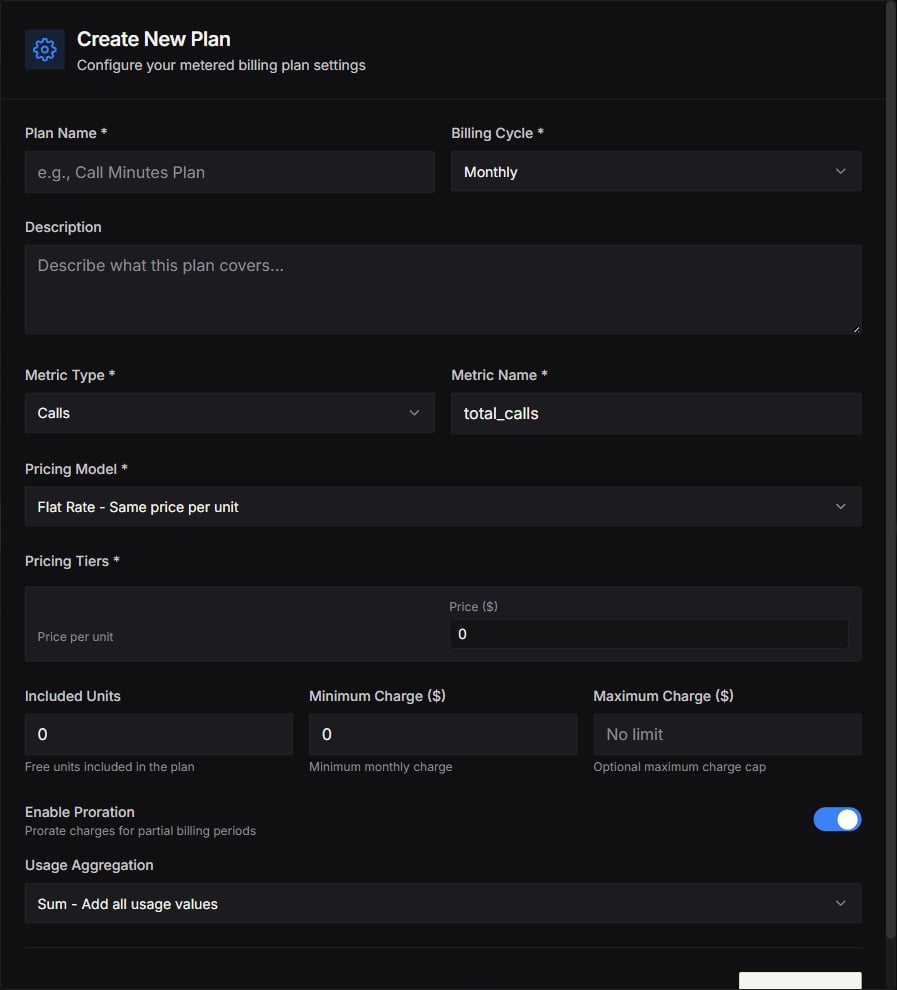Screen dimensions: 897x990
Task: Open the Billing Cycle dropdown showing Monthly
Action: click(x=656, y=171)
